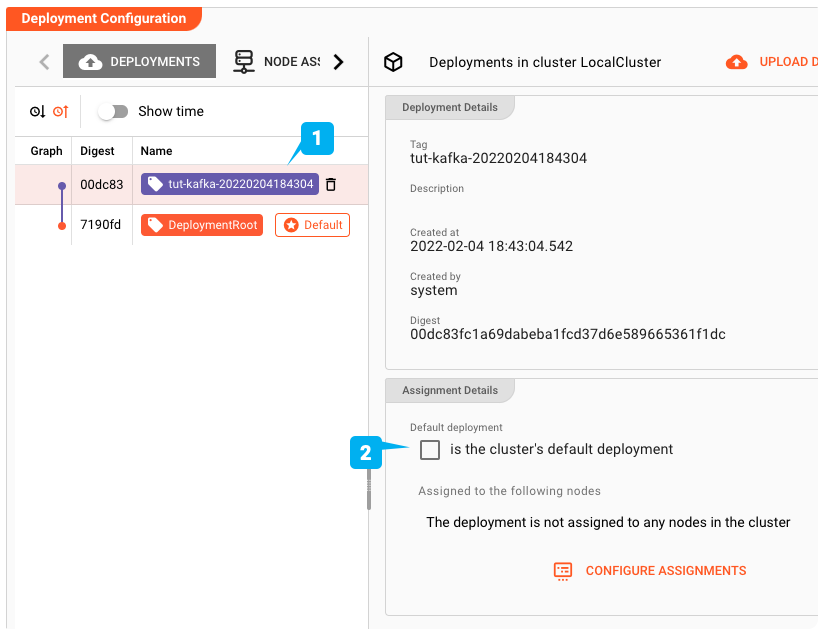Viewport: 818px width, 629px height.
Task: Click the upload cloud icon at top right
Action: 736,62
